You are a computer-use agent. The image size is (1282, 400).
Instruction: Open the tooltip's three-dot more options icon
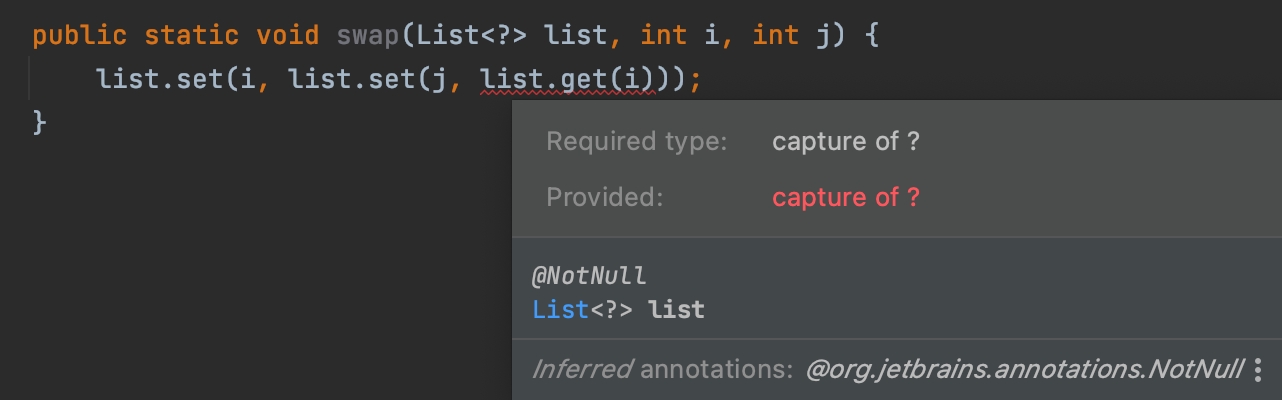1258,370
